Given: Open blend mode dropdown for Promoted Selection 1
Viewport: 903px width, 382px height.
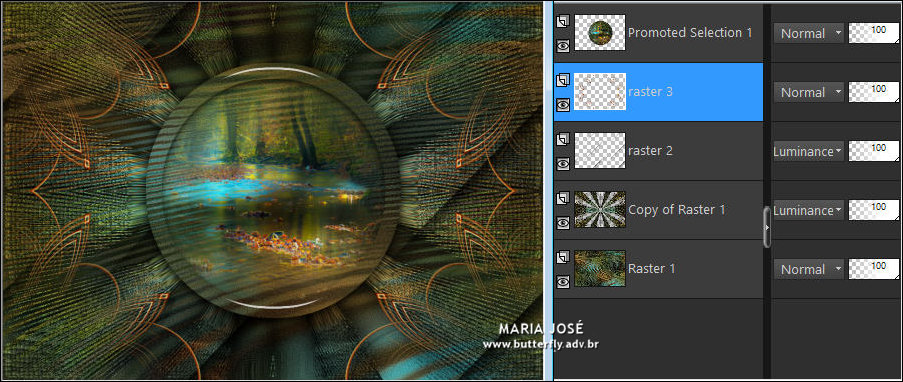Looking at the screenshot, I should click(809, 33).
